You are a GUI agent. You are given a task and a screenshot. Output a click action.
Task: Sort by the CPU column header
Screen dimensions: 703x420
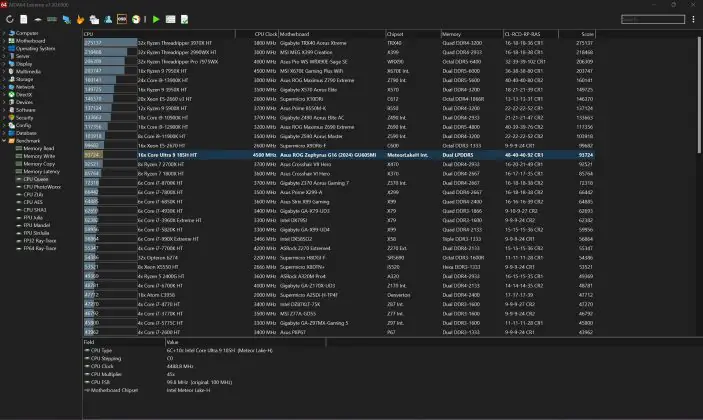point(159,34)
